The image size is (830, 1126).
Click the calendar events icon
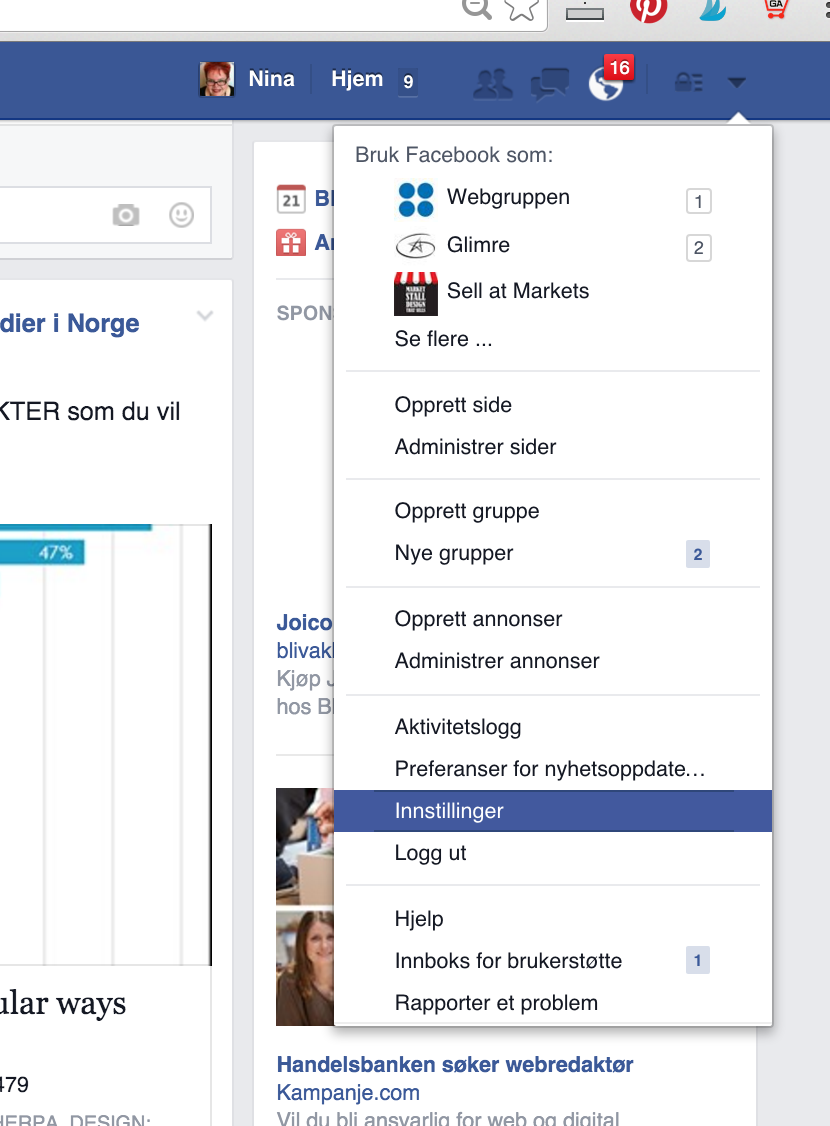tap(291, 200)
